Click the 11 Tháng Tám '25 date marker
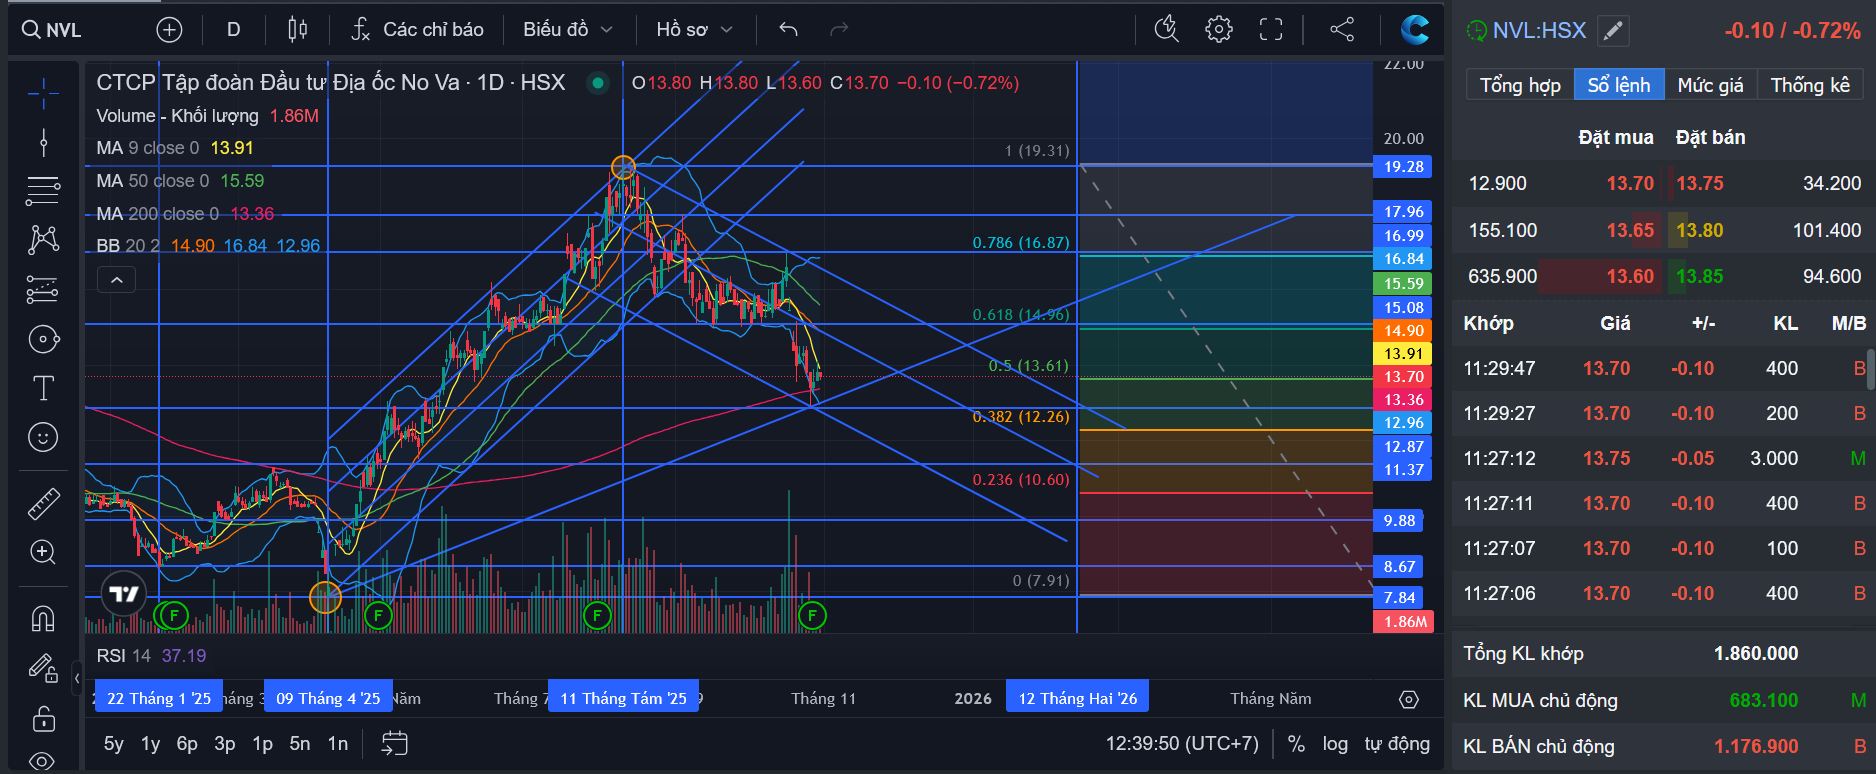This screenshot has width=1876, height=774. pyautogui.click(x=624, y=698)
